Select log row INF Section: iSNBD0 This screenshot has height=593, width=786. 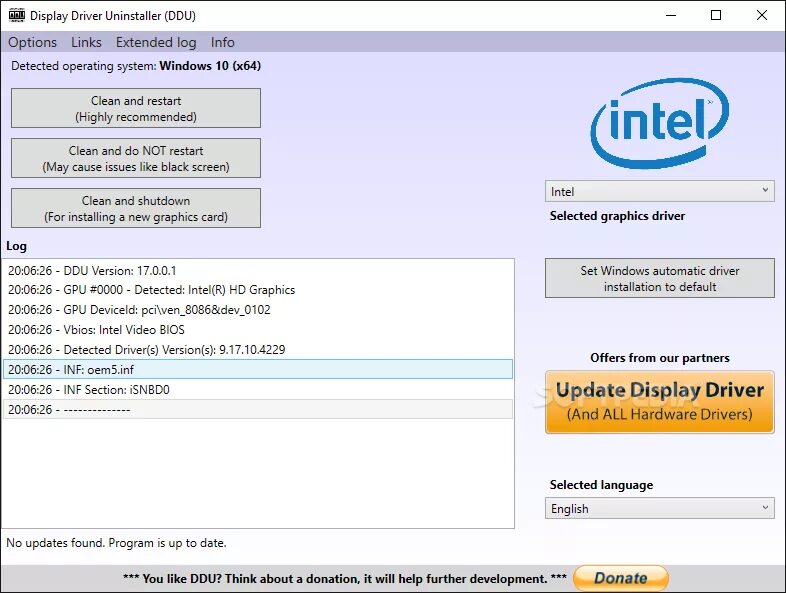coord(258,389)
